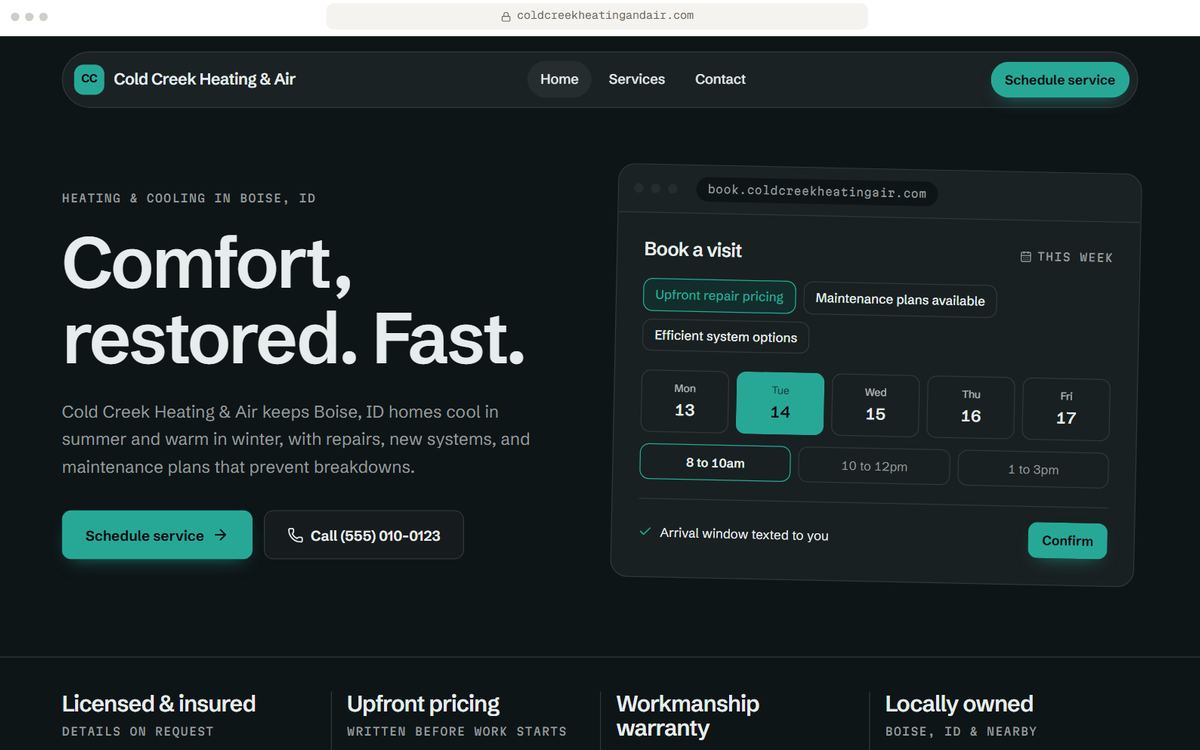Click the "HEATING & COOLING IN BOISE, ID" eyebrow
1200x750 pixels.
click(x=189, y=198)
